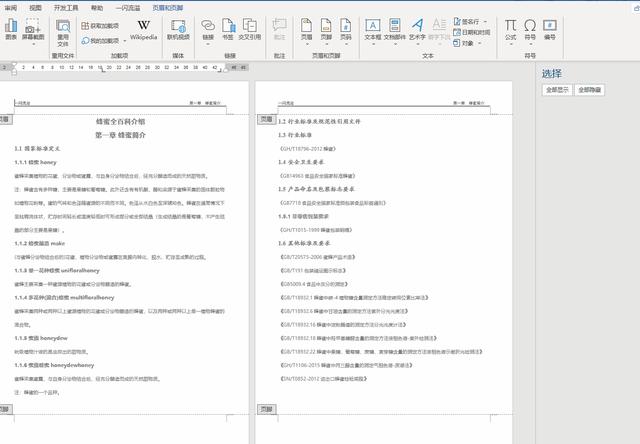Image resolution: width=640 pixels, height=444 pixels.
Task: Insert a 签名行 signature line
Action: (x=467, y=21)
